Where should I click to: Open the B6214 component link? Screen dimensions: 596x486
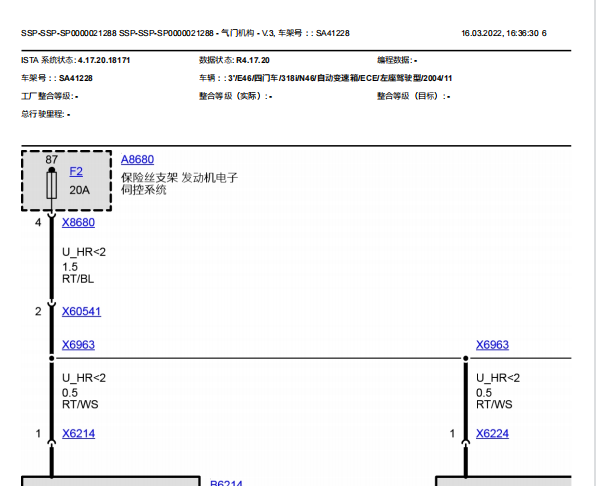[x=226, y=483]
